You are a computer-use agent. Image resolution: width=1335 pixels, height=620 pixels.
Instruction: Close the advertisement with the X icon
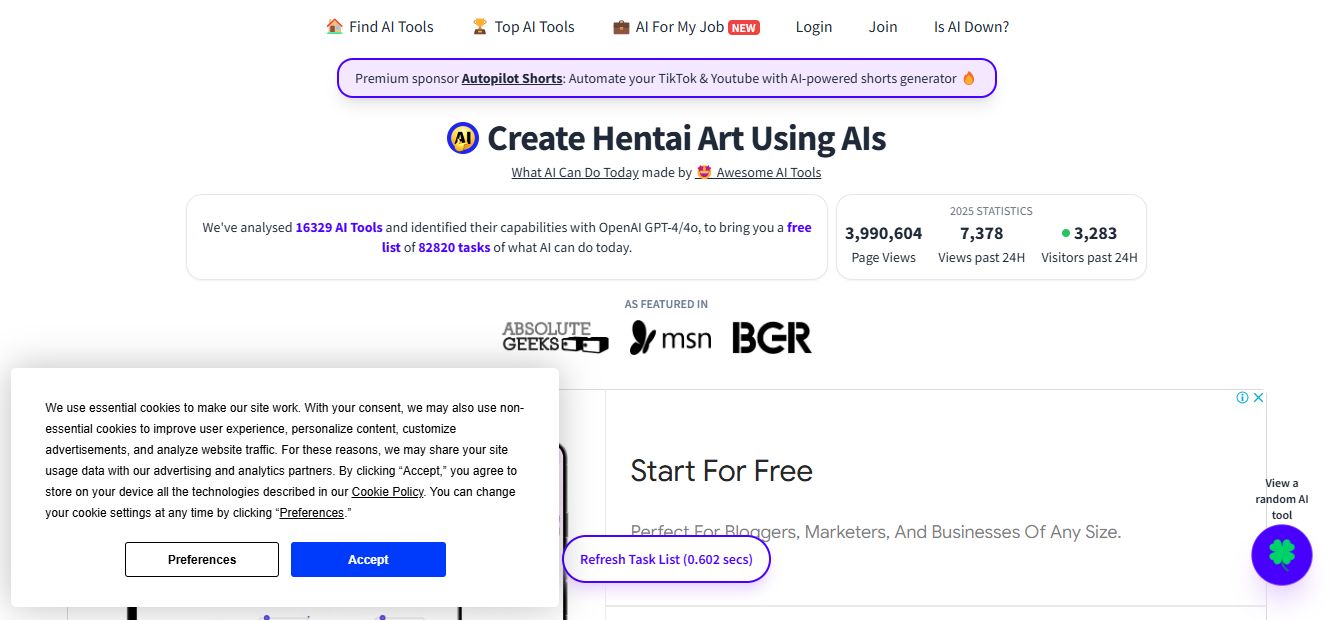click(1259, 397)
